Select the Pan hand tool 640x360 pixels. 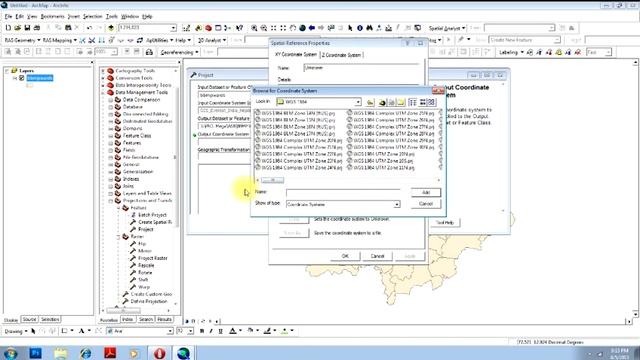click(x=293, y=28)
